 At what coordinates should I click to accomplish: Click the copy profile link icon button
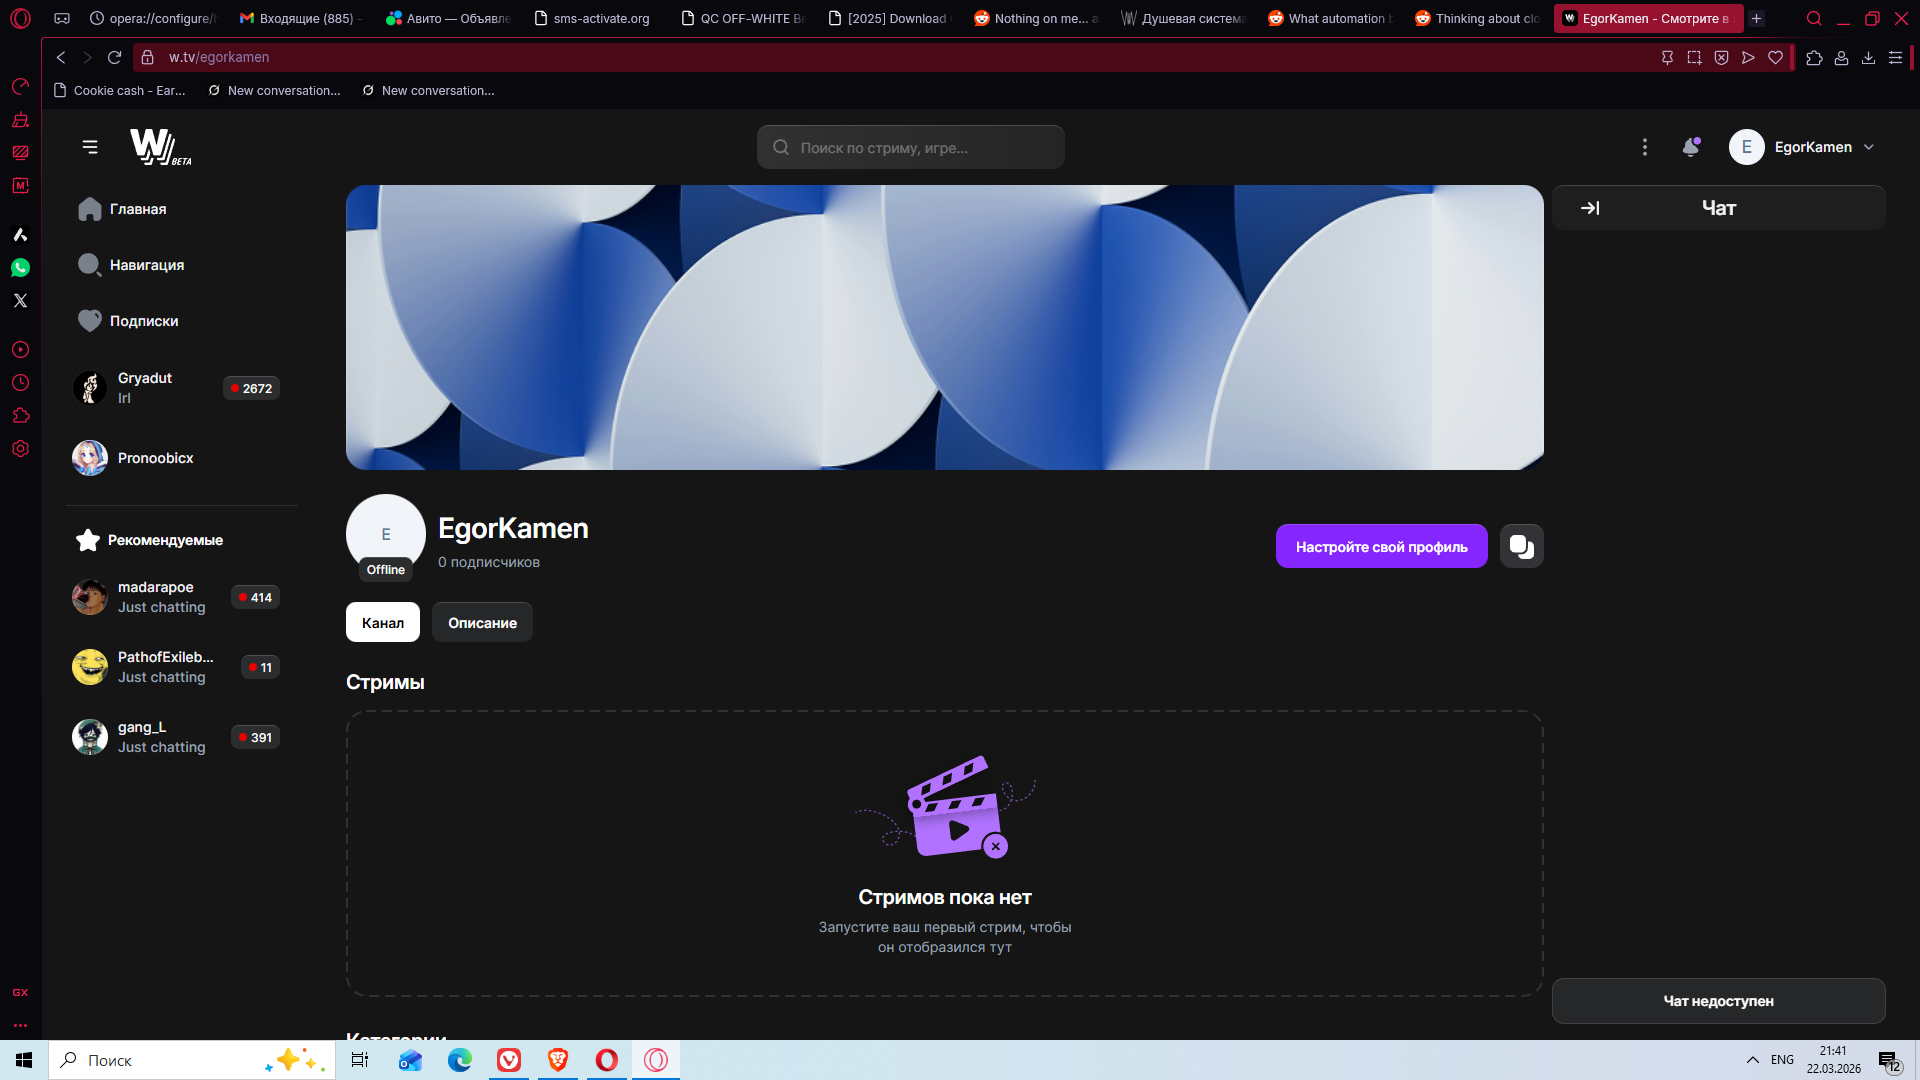1521,546
